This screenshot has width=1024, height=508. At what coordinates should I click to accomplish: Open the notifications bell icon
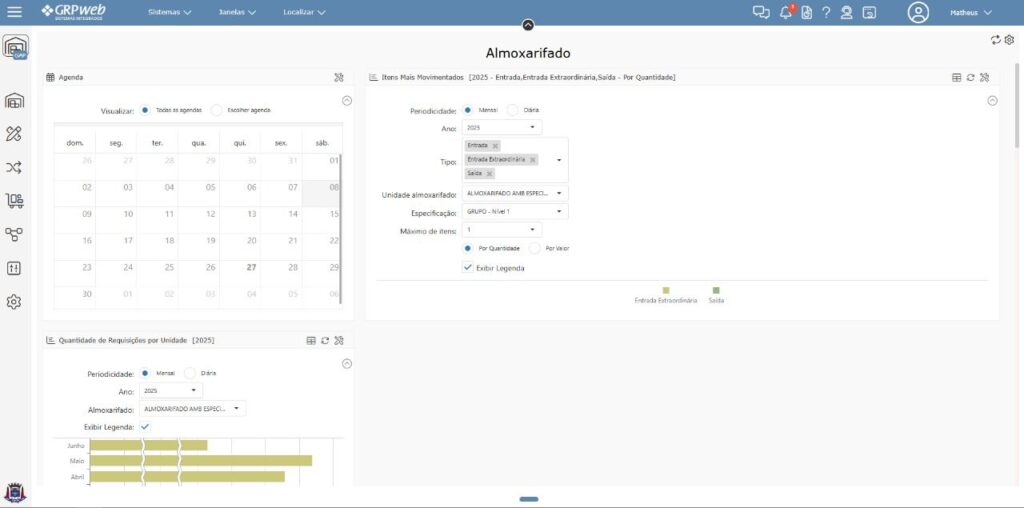coord(786,12)
